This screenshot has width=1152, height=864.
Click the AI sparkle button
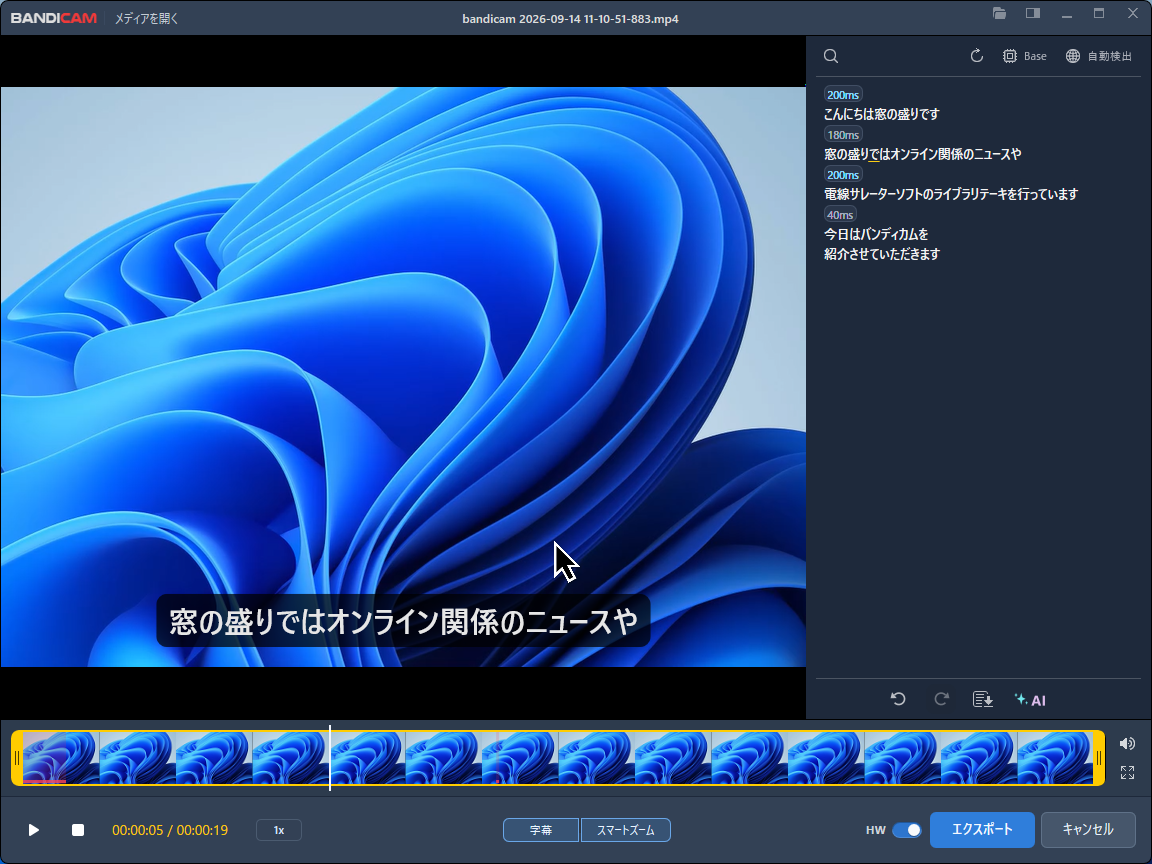coord(1030,699)
